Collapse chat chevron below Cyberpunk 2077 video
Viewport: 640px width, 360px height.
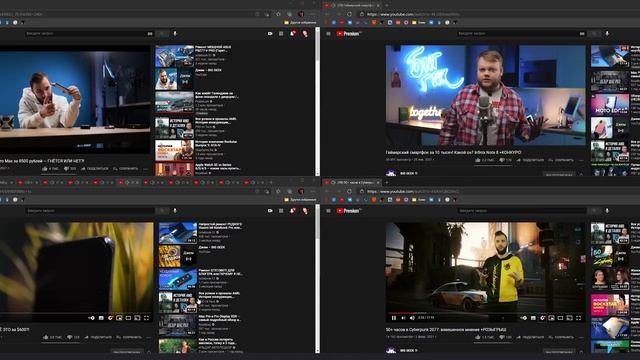pos(581,351)
